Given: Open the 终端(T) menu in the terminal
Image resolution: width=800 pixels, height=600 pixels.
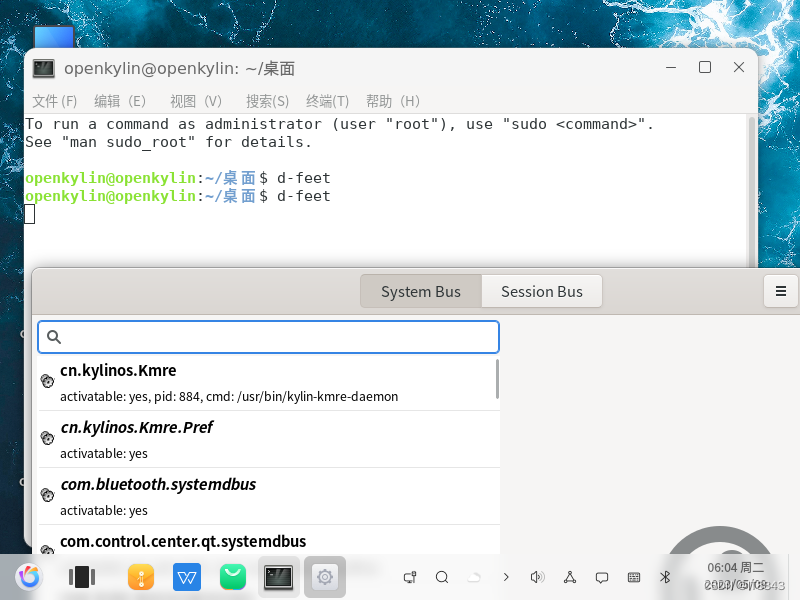Looking at the screenshot, I should [327, 101].
